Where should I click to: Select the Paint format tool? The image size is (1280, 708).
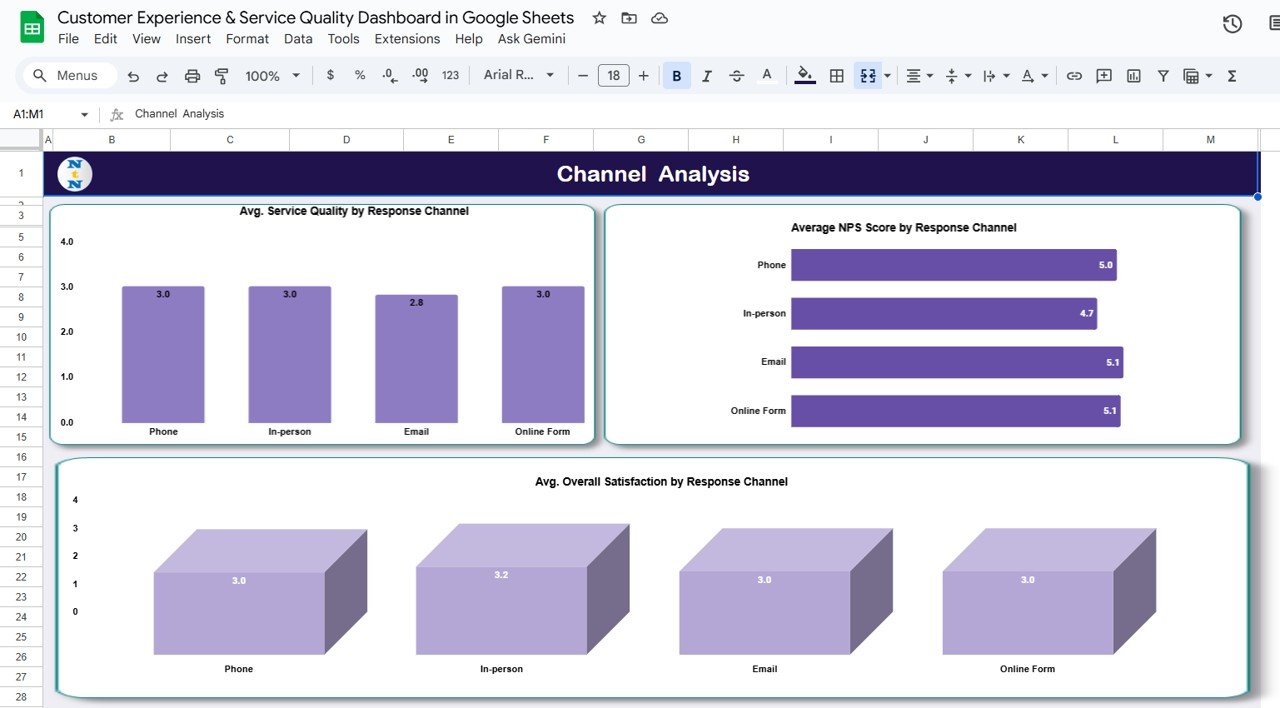(x=220, y=75)
